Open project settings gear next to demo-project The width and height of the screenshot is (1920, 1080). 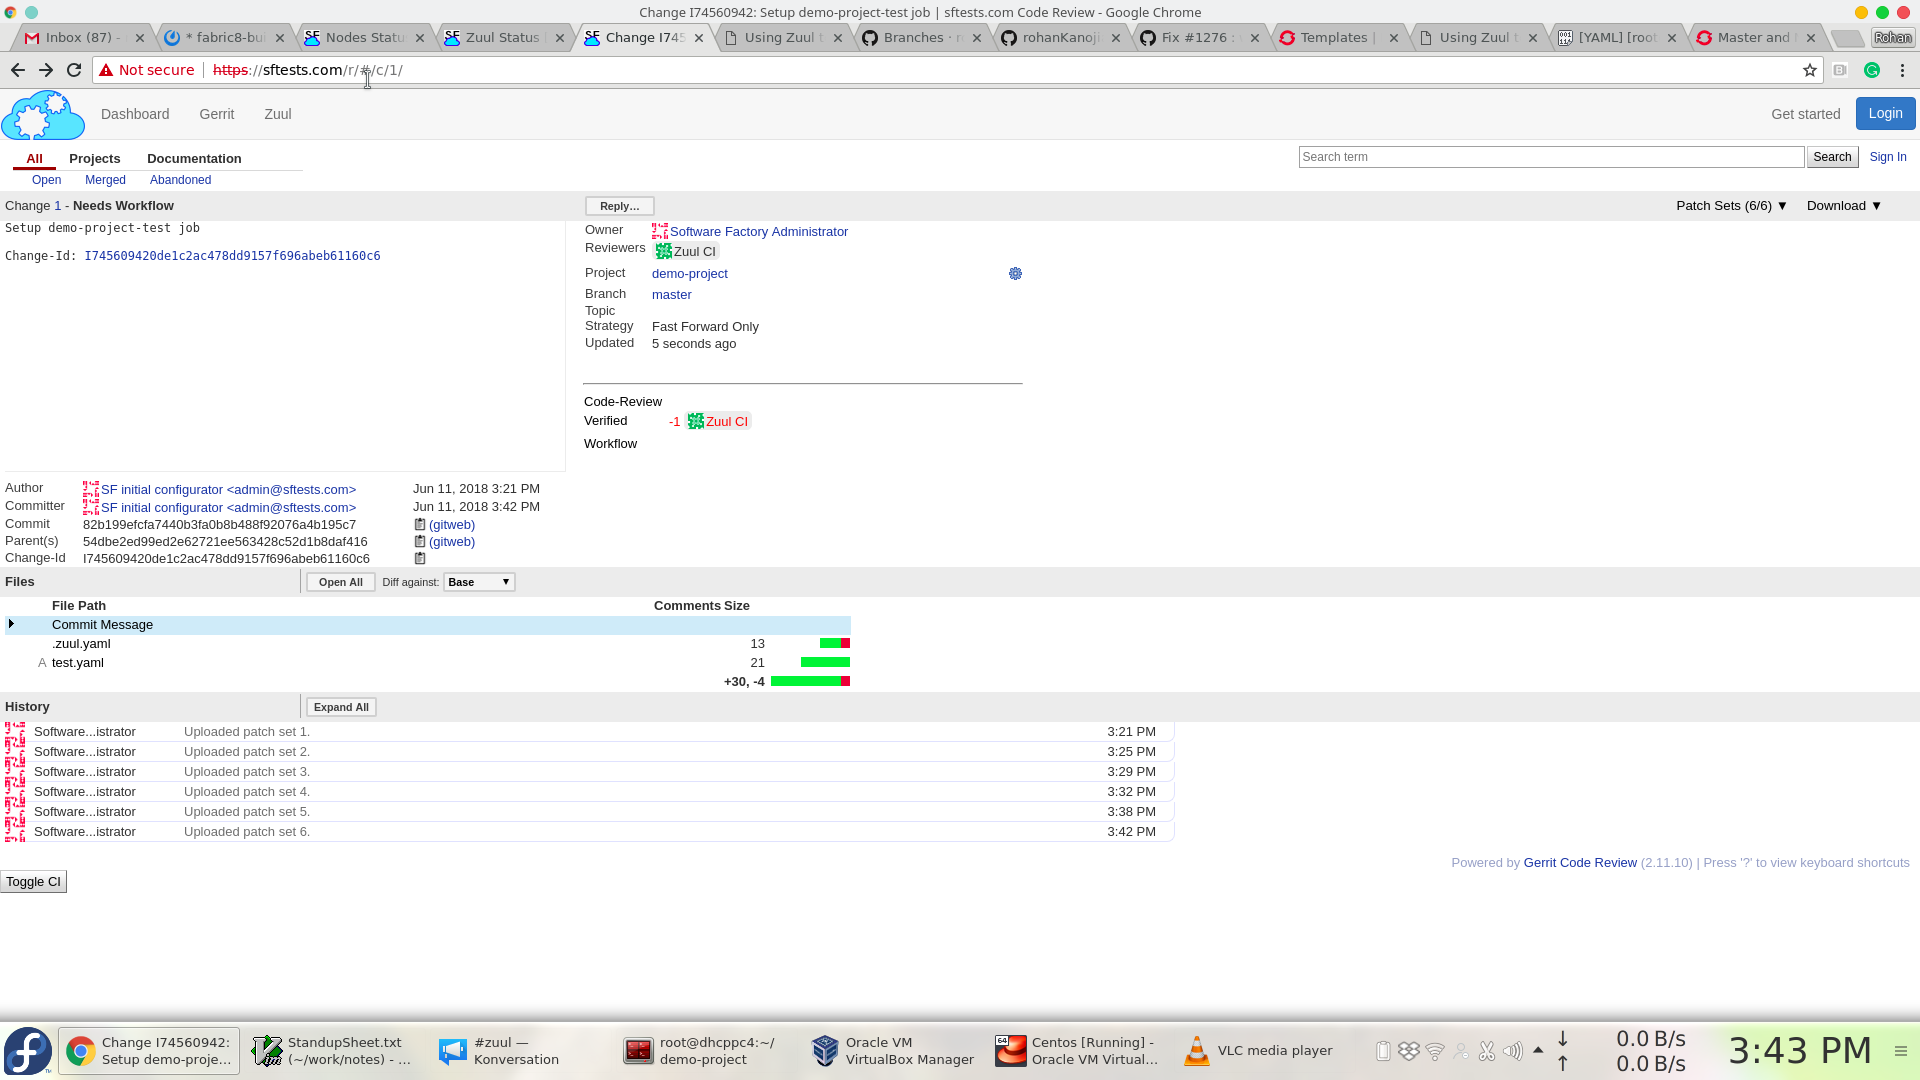point(1015,273)
